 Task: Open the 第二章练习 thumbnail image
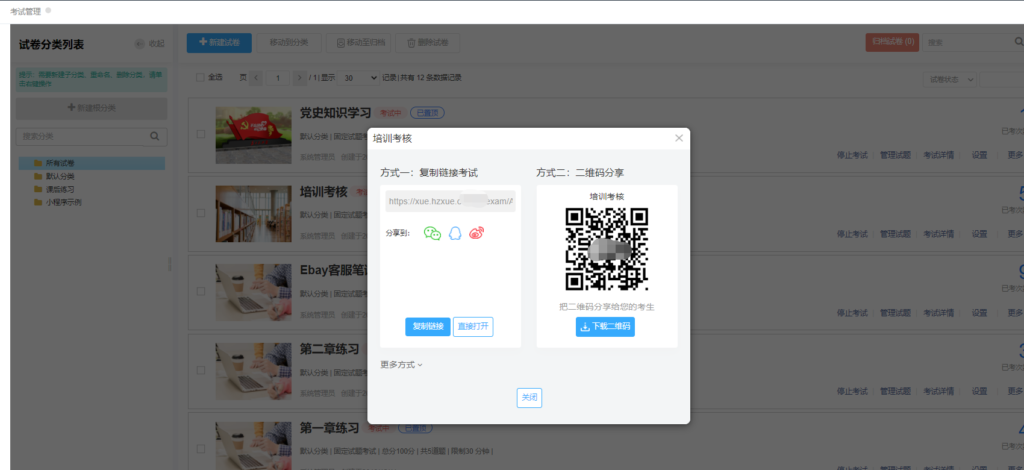pyautogui.click(x=253, y=371)
